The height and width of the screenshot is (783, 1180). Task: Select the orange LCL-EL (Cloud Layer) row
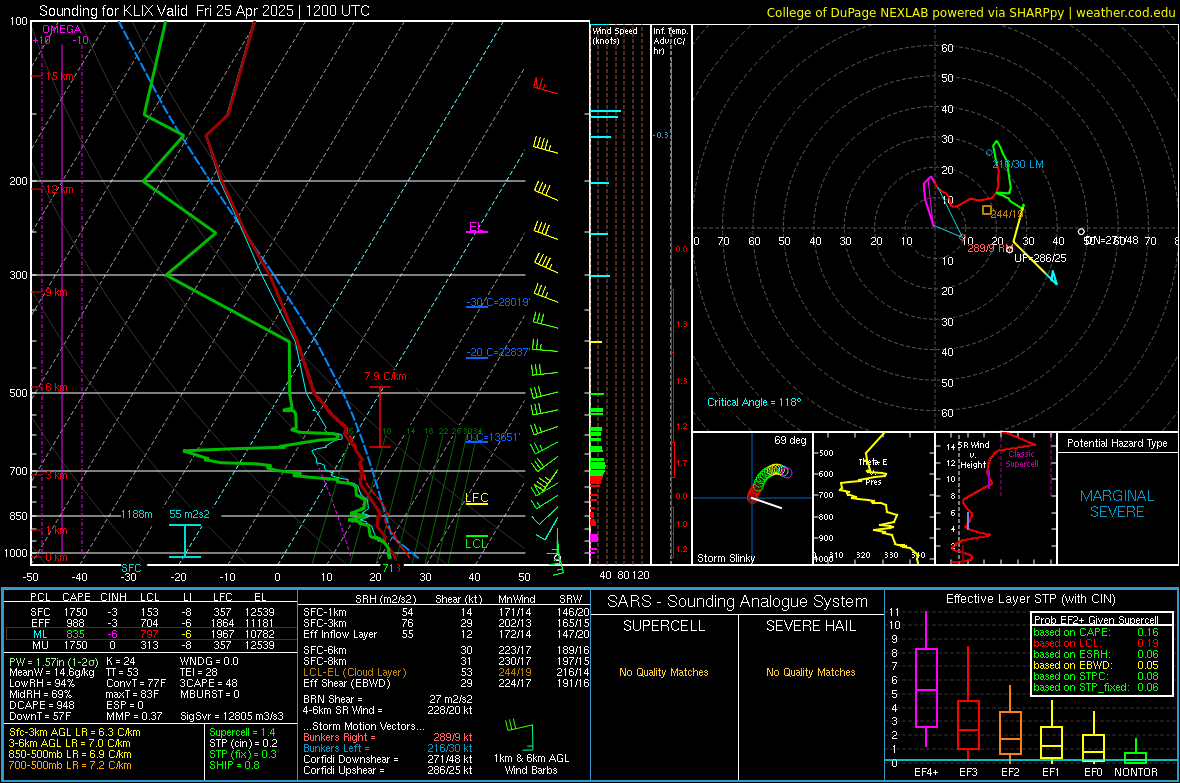446,672
